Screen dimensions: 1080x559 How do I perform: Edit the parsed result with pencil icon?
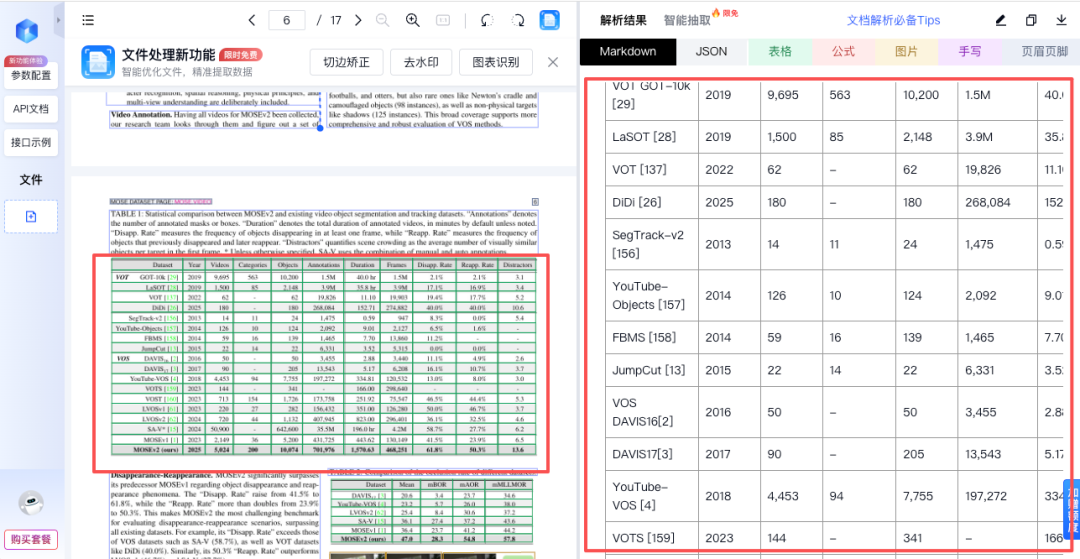click(1001, 20)
